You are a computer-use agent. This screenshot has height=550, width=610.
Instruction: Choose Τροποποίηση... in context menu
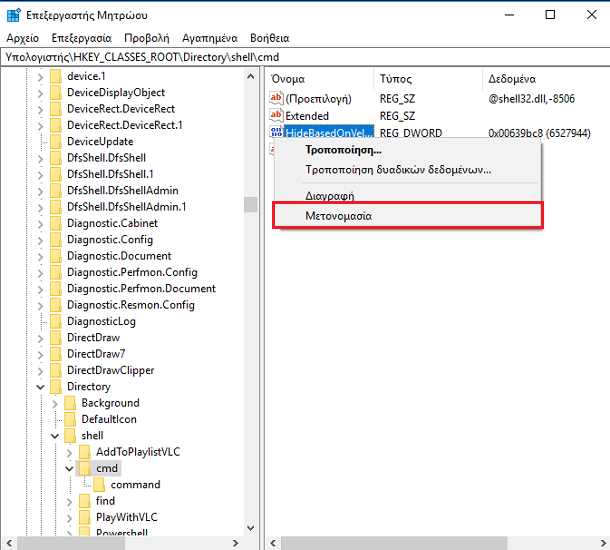408,150
